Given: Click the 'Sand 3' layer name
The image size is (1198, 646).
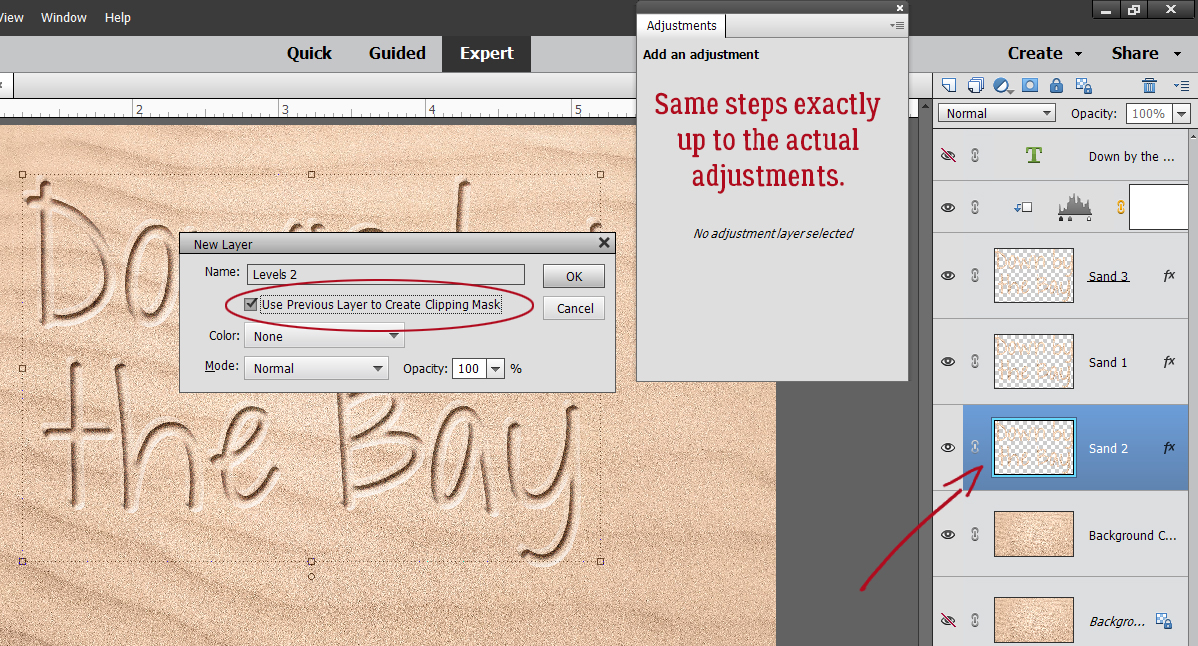Looking at the screenshot, I should click(1108, 276).
